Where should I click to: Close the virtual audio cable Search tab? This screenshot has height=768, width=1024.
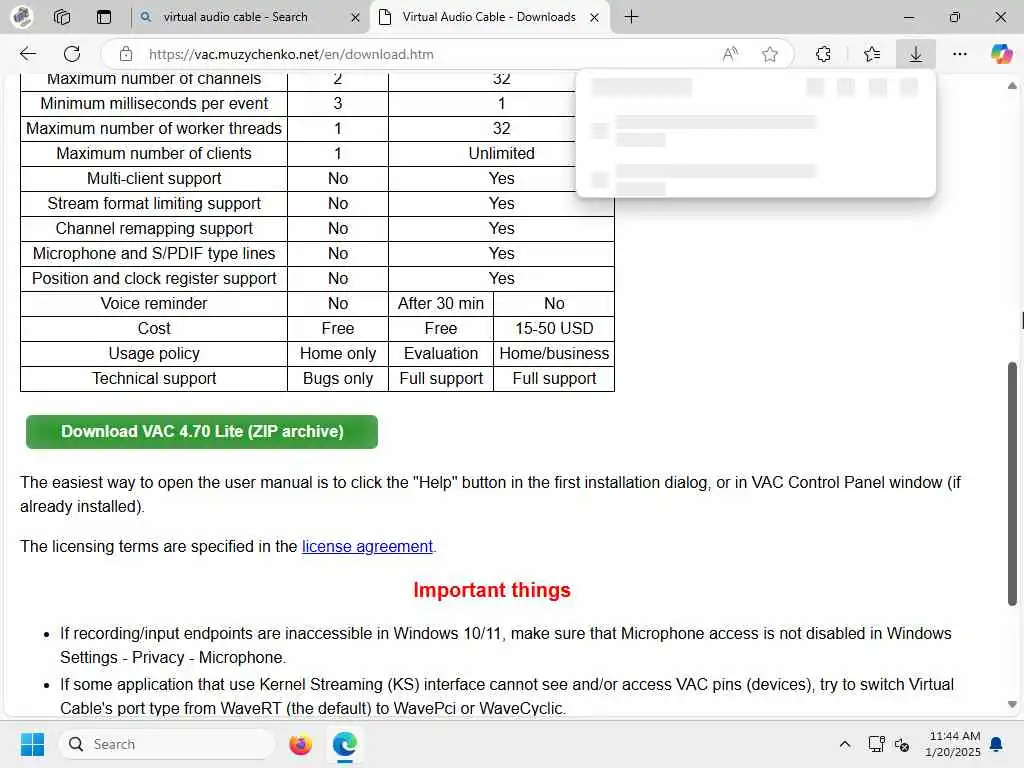click(355, 18)
